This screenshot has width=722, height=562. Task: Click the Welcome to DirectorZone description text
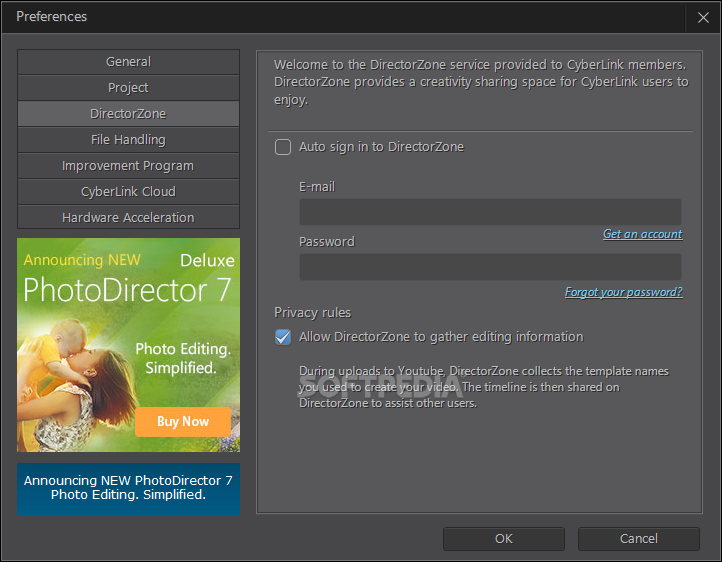(x=481, y=82)
